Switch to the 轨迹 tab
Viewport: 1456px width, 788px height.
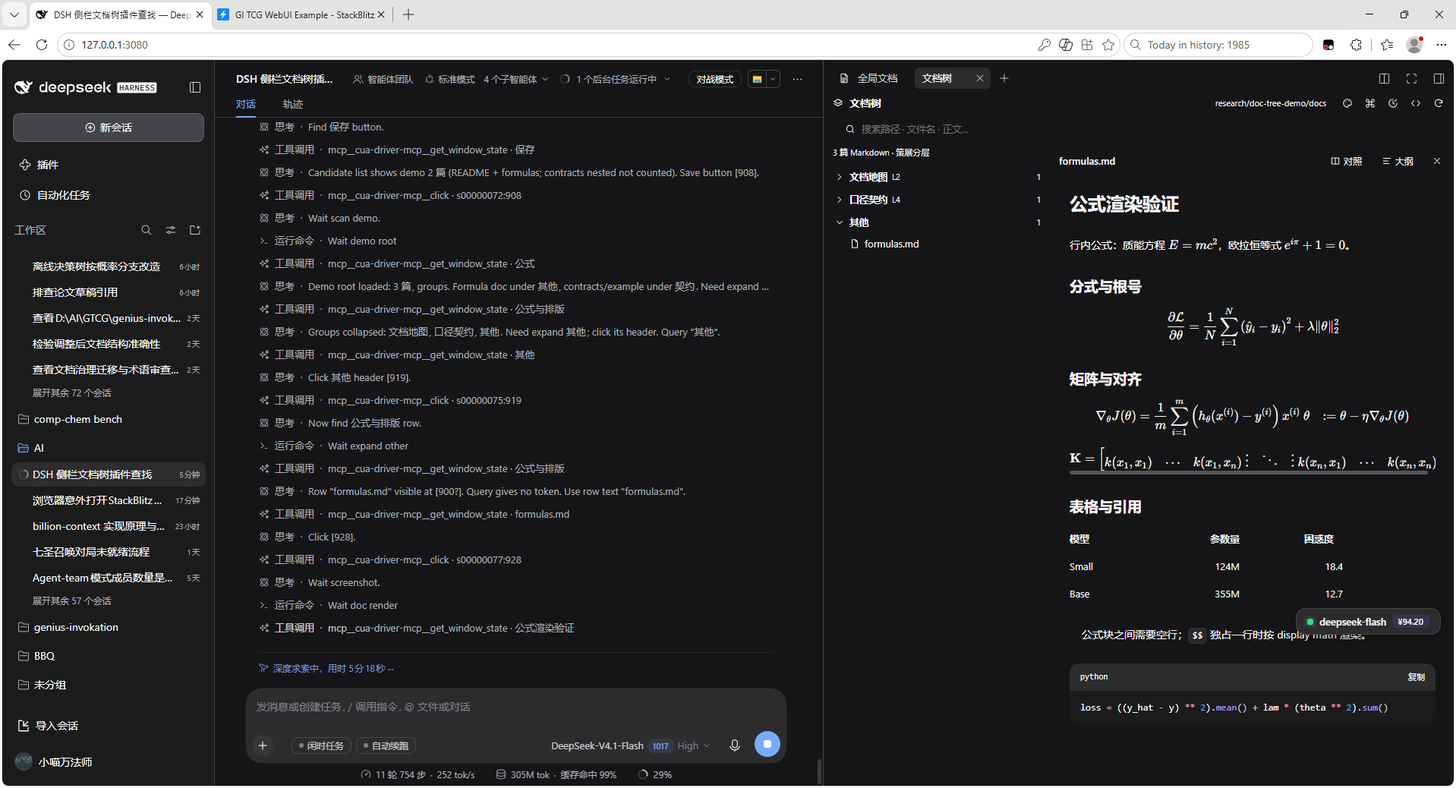coord(292,104)
